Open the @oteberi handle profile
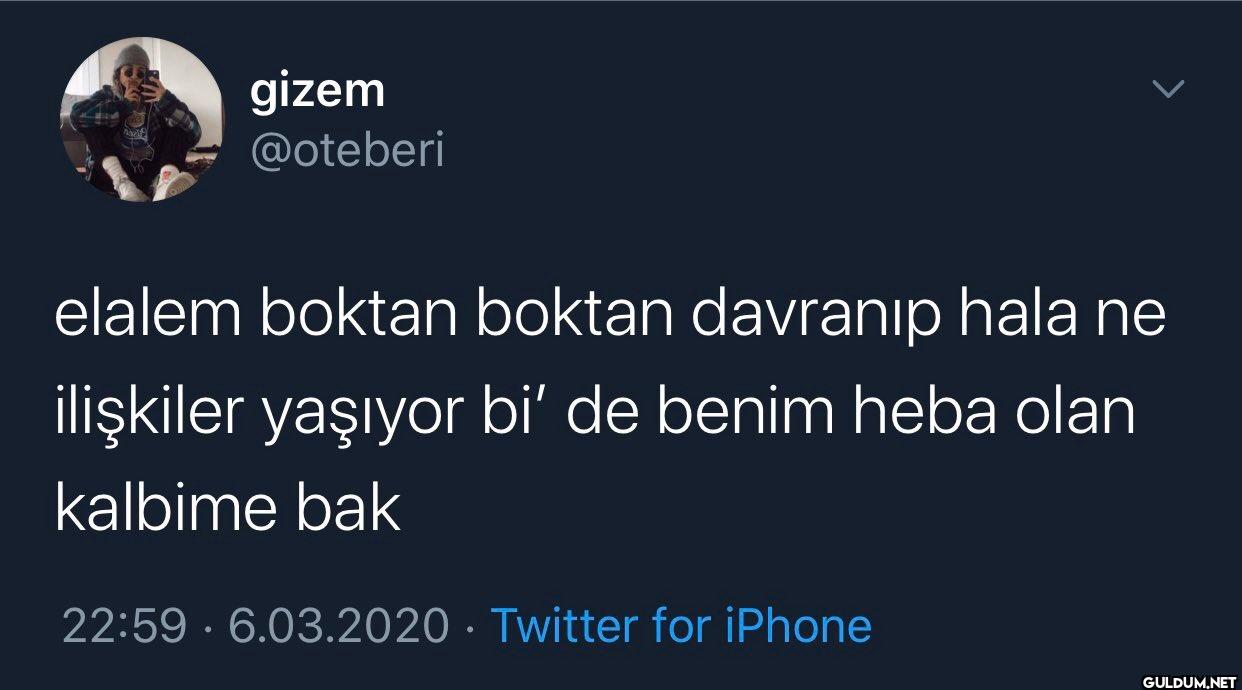 point(346,151)
